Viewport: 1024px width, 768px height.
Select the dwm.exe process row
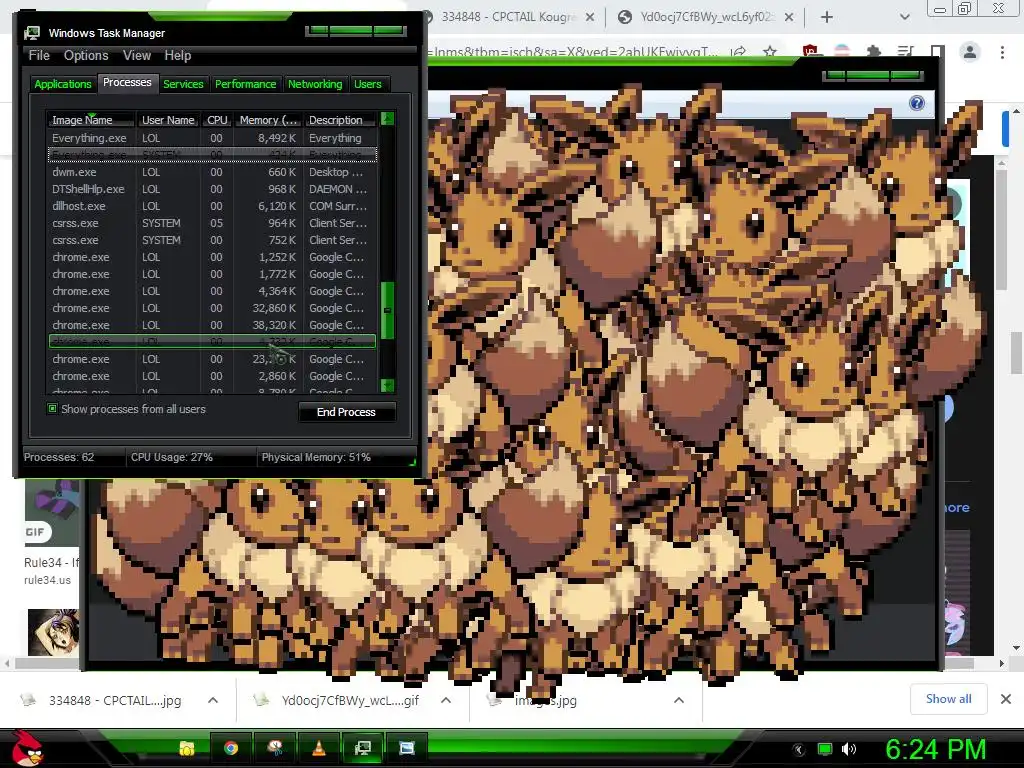[x=212, y=172]
